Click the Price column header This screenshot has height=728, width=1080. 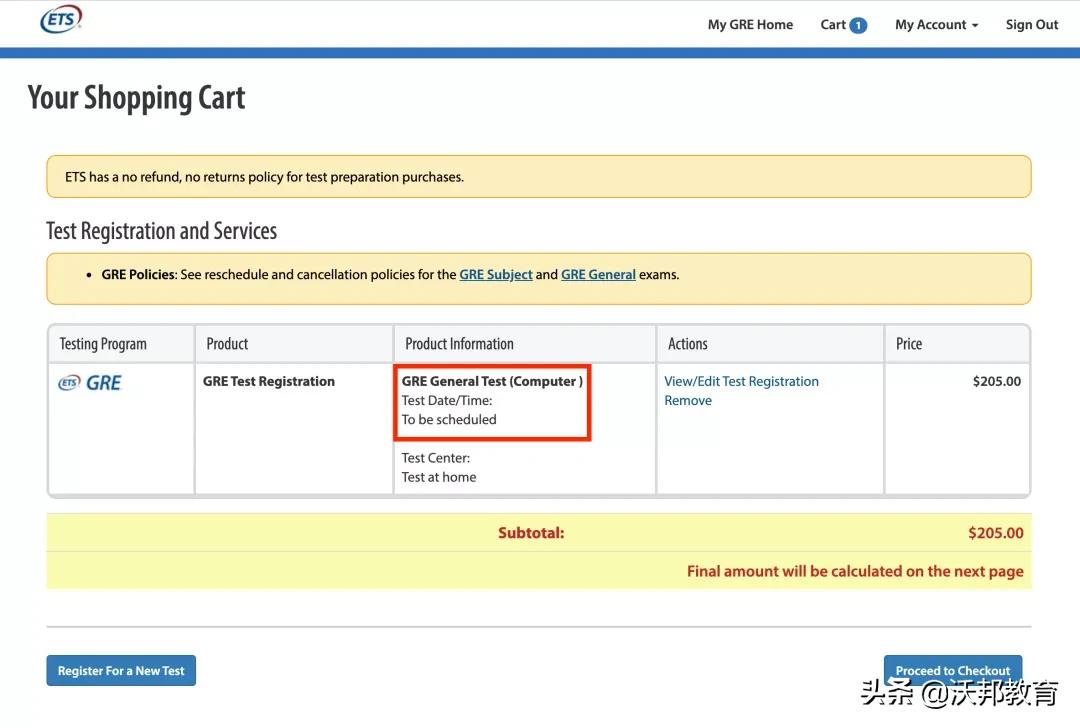908,344
